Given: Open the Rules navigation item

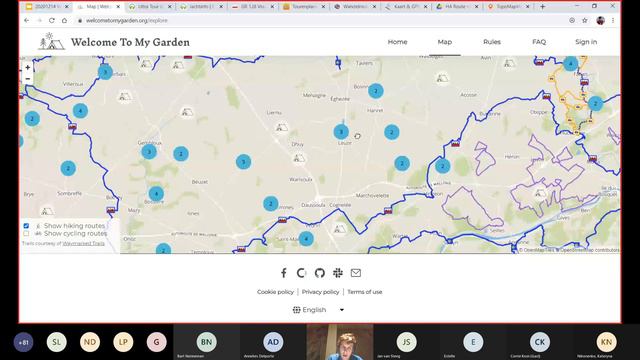Looking at the screenshot, I should pyautogui.click(x=492, y=42).
